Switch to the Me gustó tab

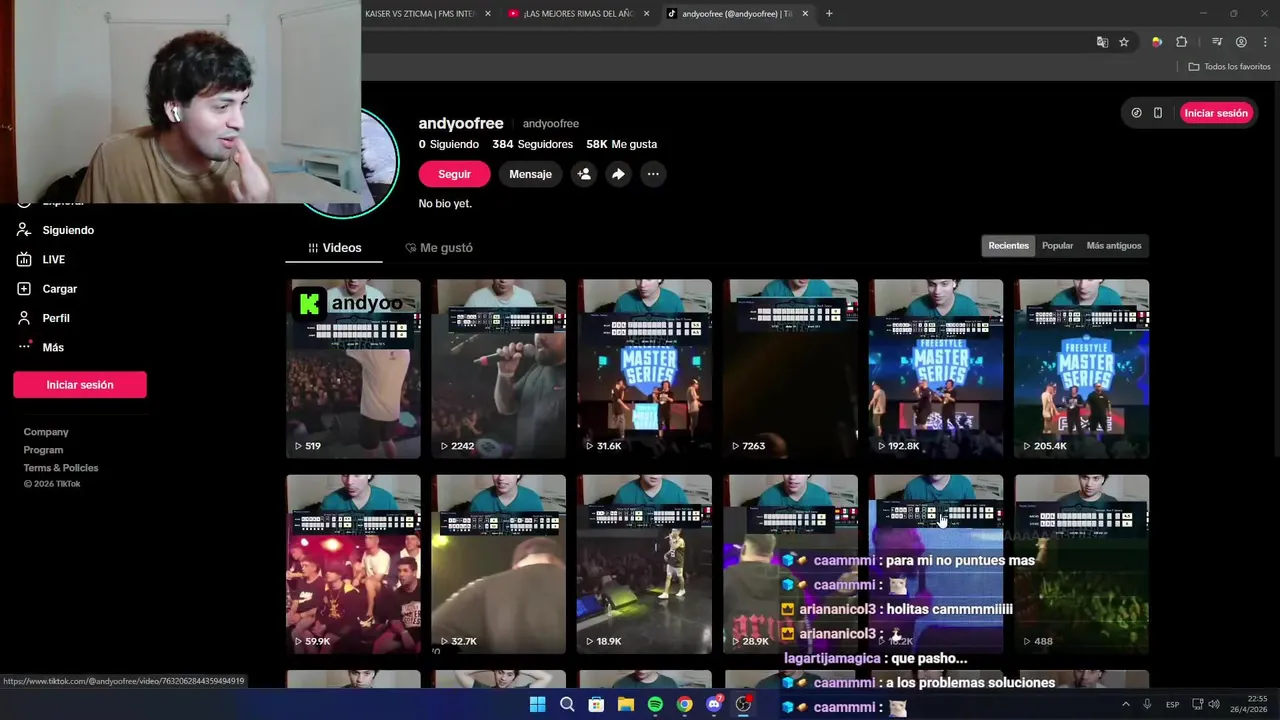(439, 248)
